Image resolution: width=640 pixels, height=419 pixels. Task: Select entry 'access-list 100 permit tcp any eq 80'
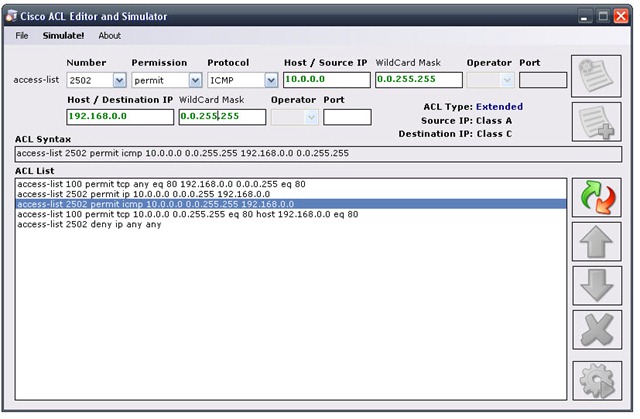pyautogui.click(x=291, y=184)
